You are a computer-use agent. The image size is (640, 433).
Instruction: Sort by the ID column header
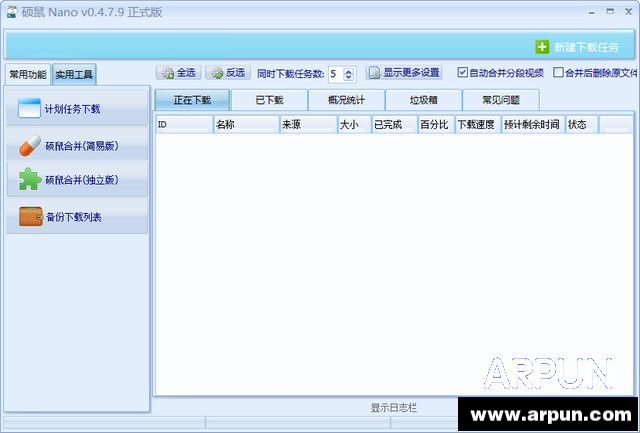tap(184, 124)
